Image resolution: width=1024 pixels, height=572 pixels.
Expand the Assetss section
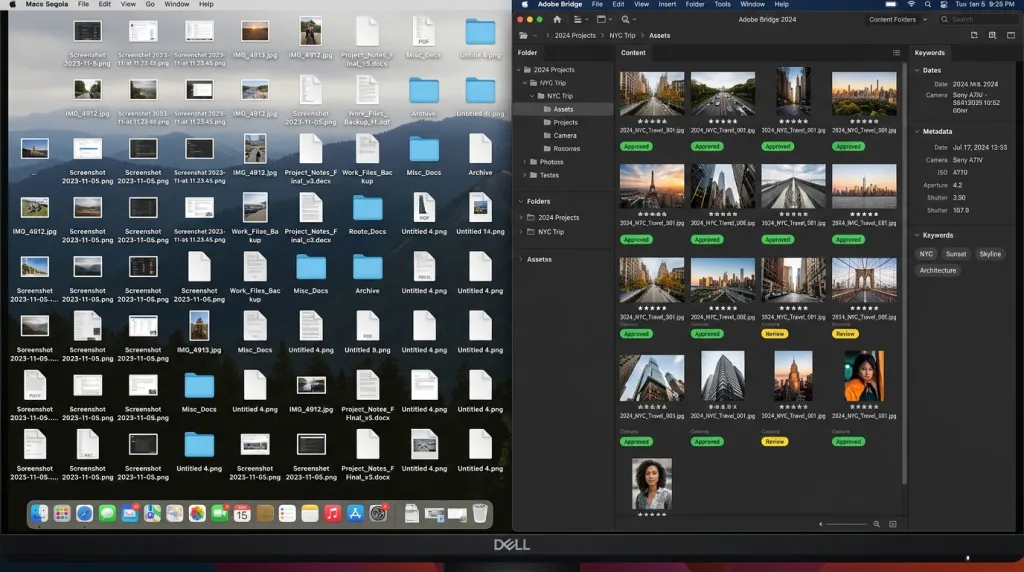tap(520, 259)
